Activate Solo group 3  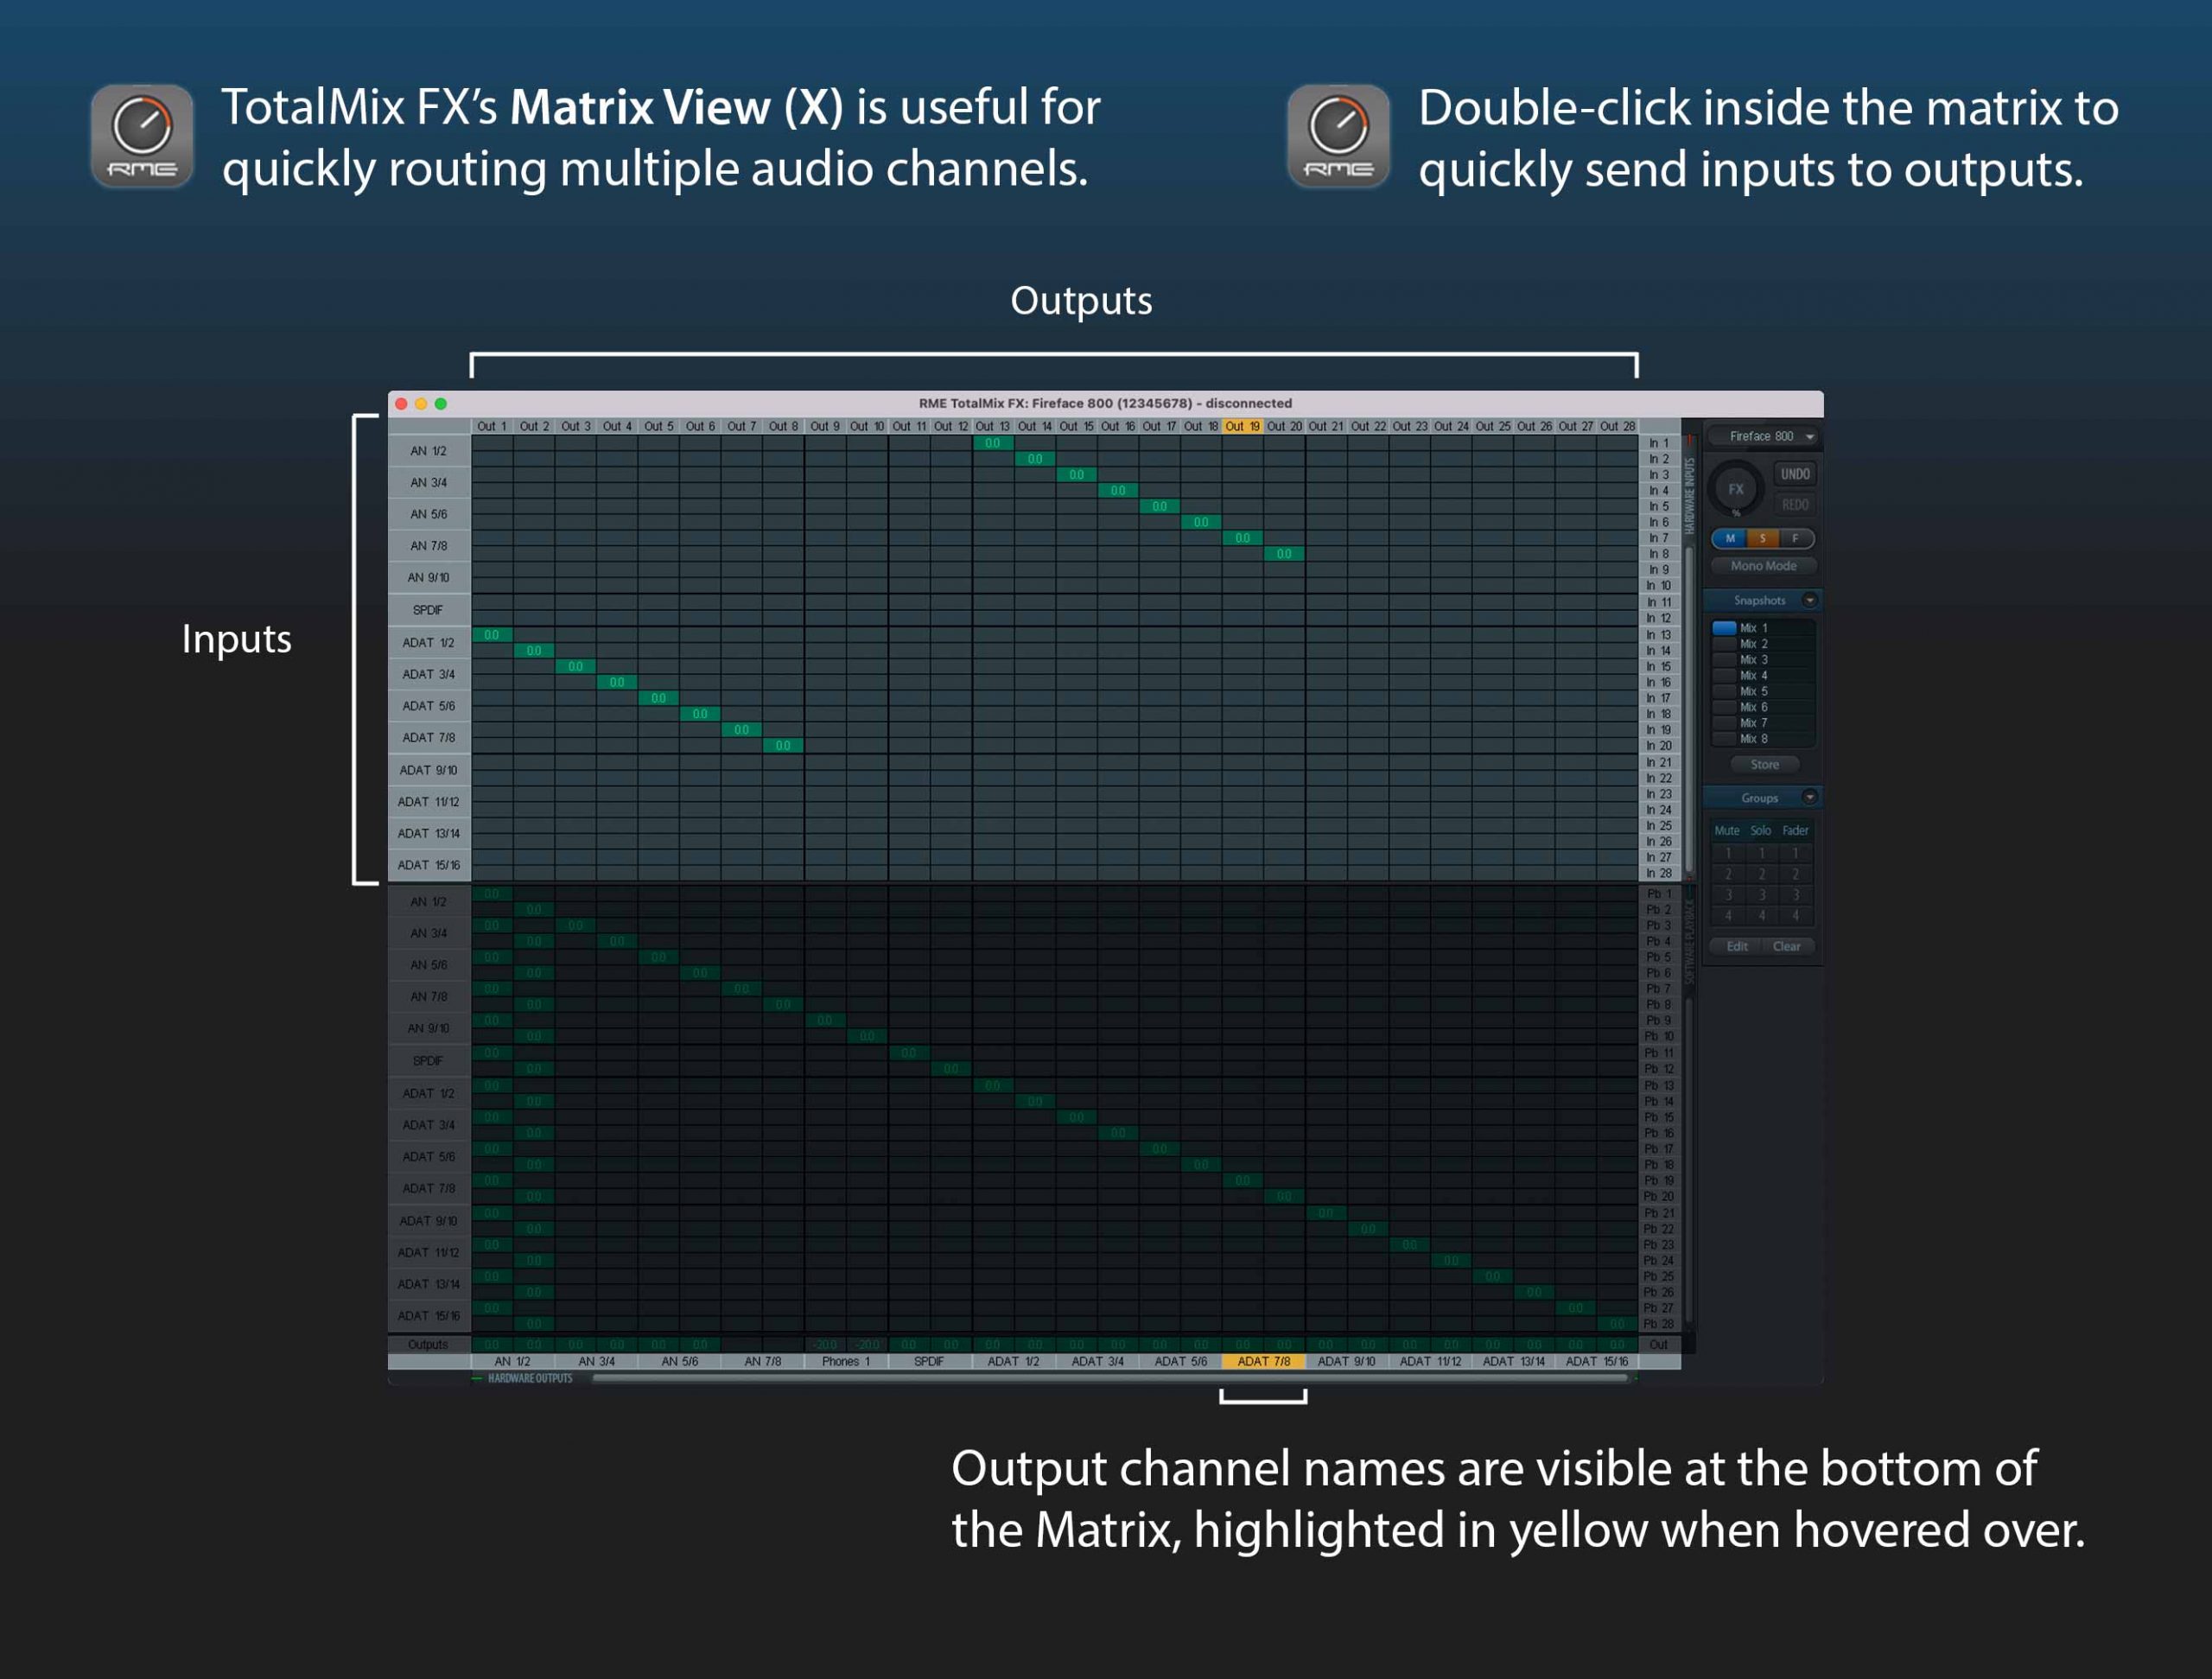[1762, 895]
